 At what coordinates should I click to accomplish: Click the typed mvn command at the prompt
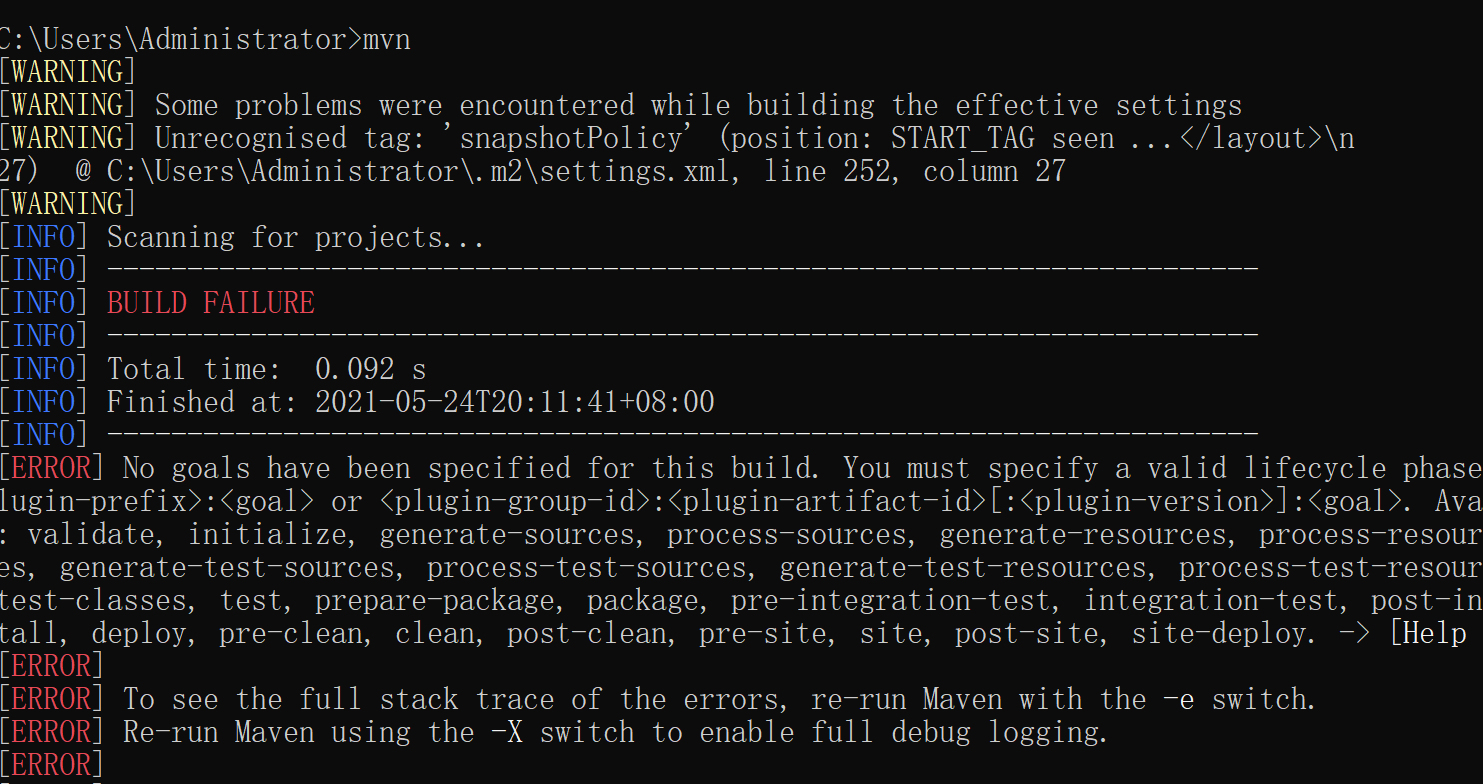(386, 39)
